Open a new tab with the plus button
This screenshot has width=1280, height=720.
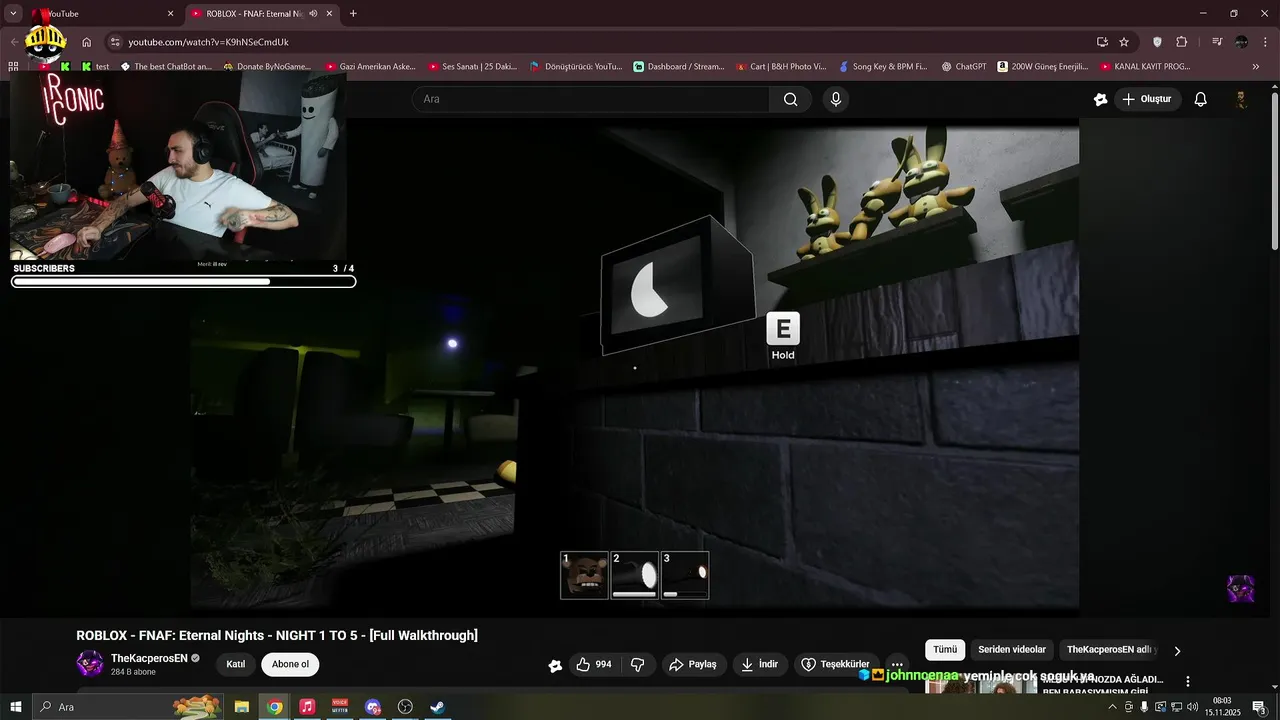353,14
